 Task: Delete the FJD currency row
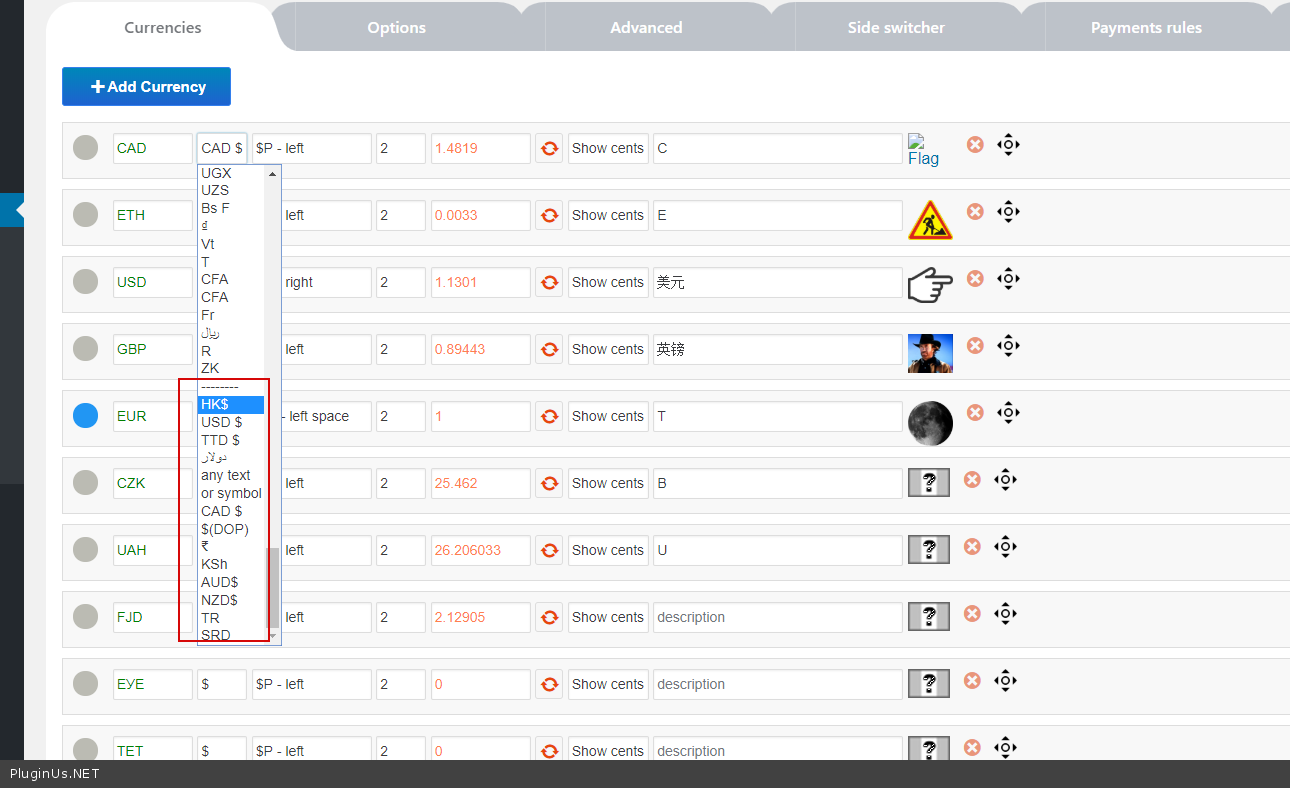click(x=972, y=614)
